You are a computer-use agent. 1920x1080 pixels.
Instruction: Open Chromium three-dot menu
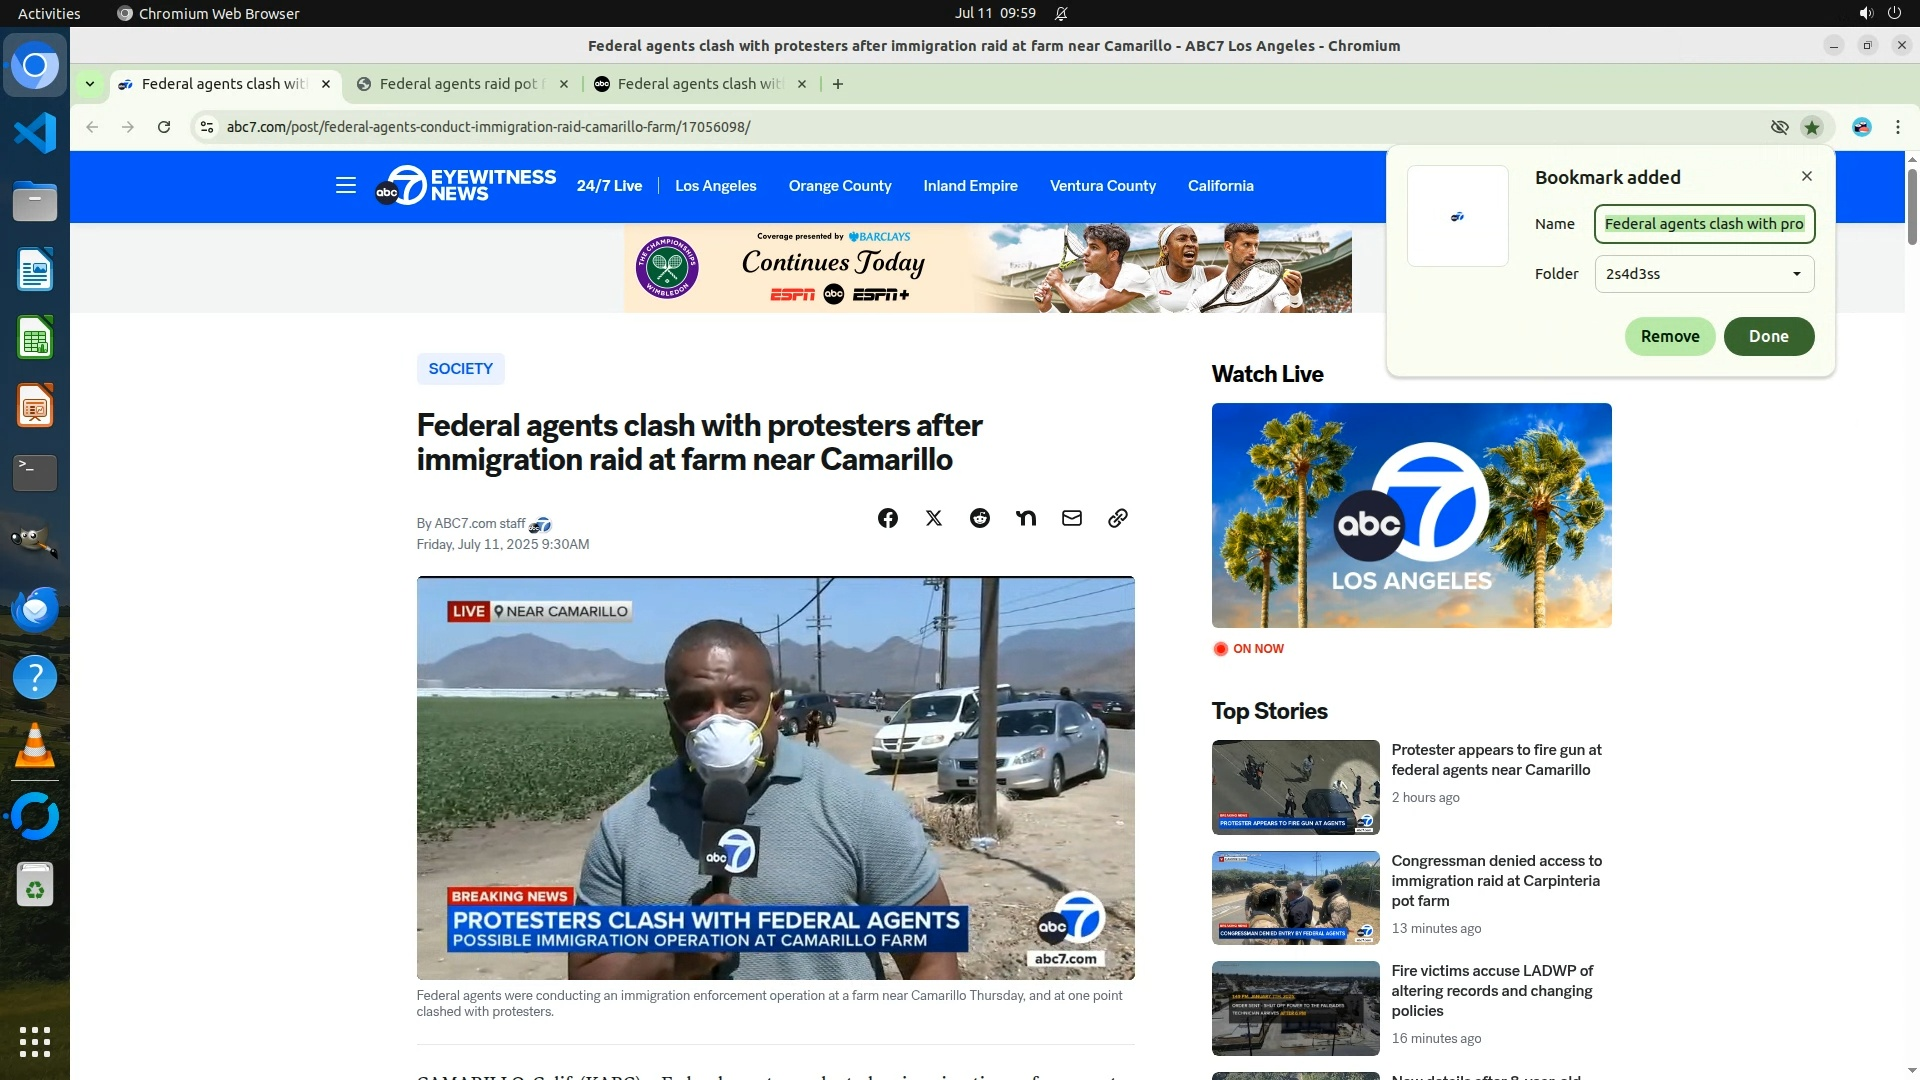click(1897, 127)
